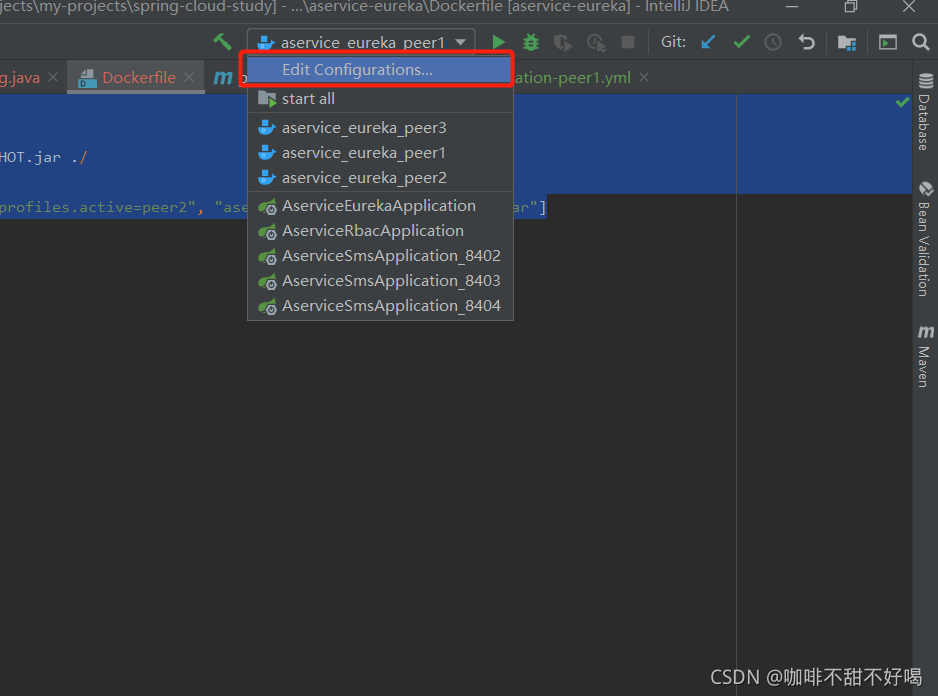Click the Spring icon beside AserviceRbacApplication
Image resolution: width=938 pixels, height=696 pixels.
267,231
